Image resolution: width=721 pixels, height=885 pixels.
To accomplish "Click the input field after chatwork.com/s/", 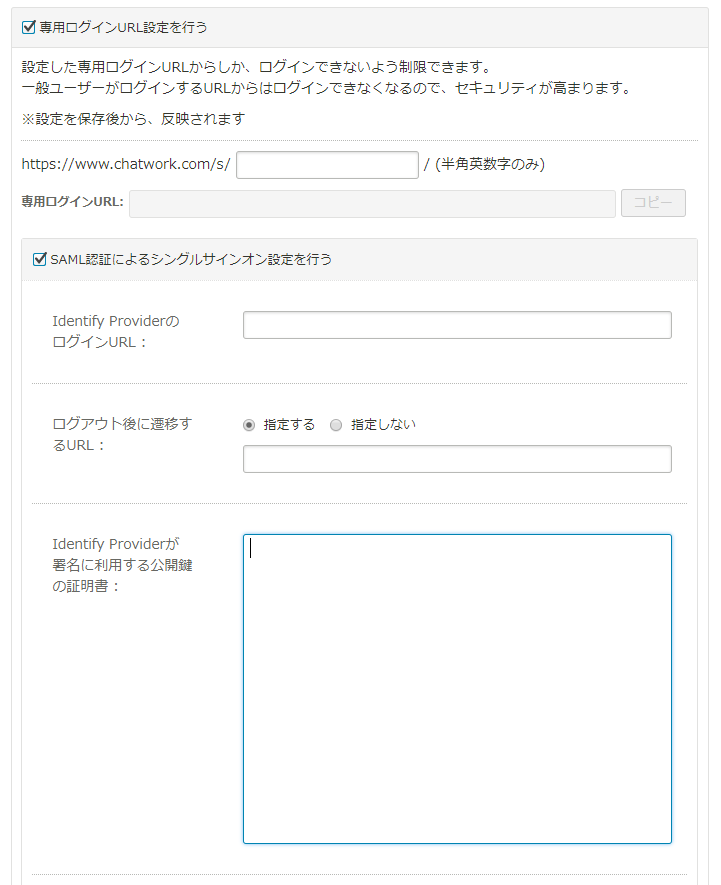I will tap(327, 165).
